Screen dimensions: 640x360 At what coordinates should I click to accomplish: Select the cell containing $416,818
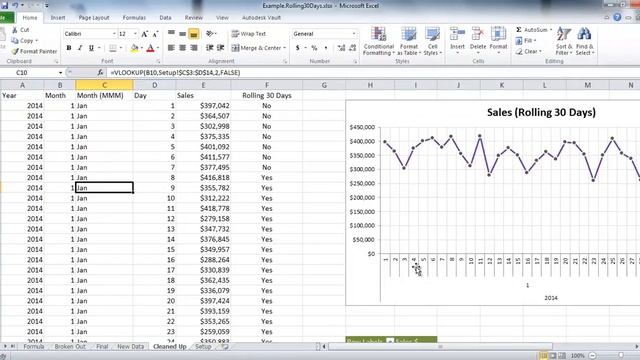(203, 178)
